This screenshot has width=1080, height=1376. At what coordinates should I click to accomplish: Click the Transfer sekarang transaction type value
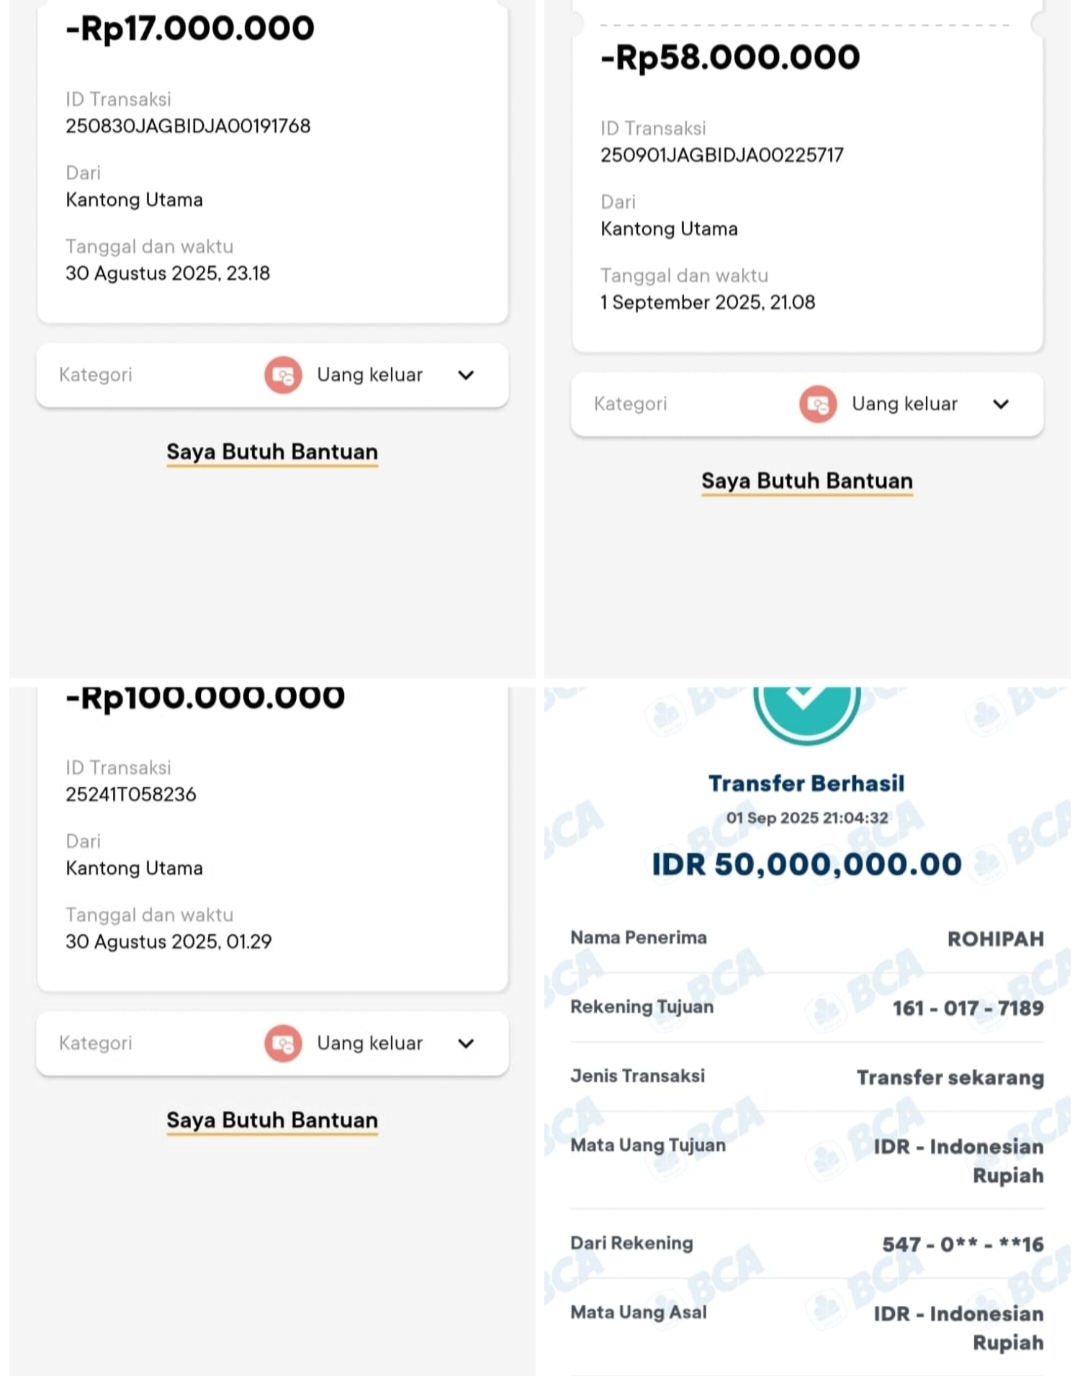tap(950, 1077)
